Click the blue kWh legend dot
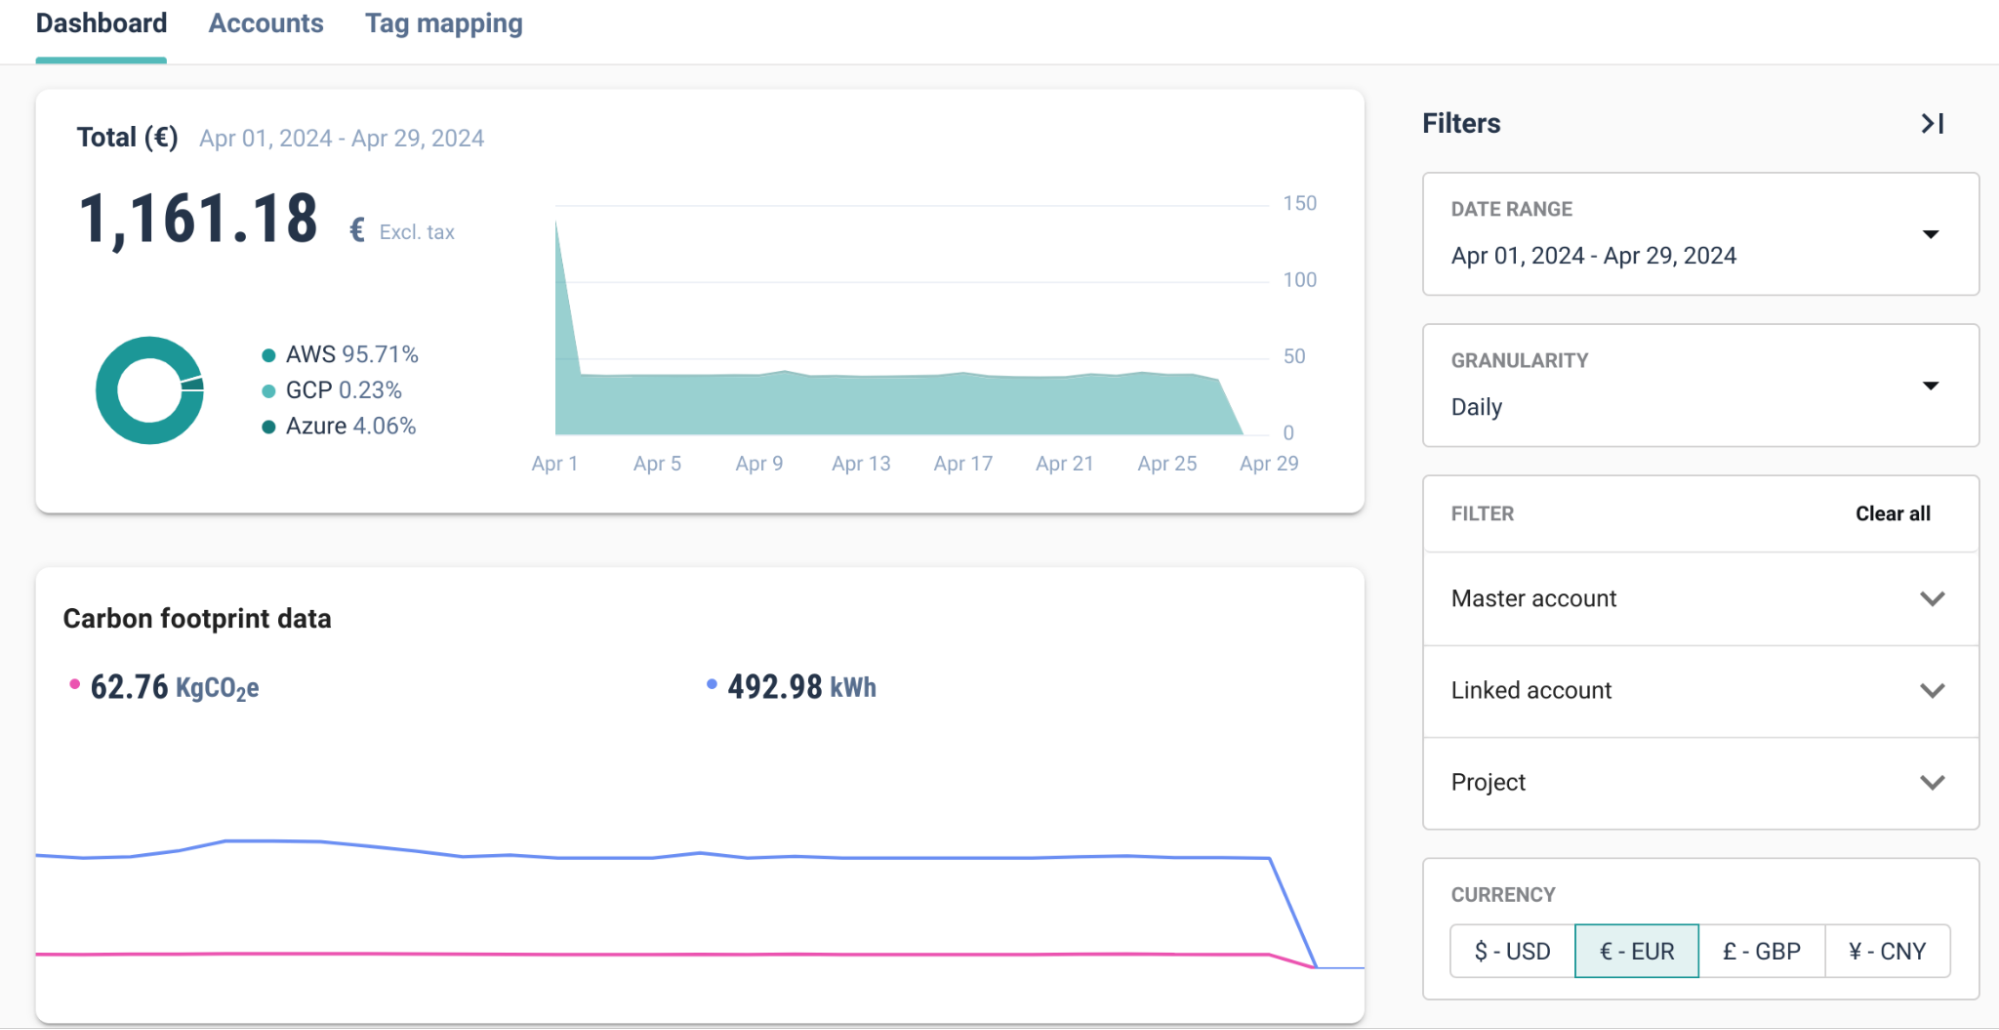 click(712, 685)
